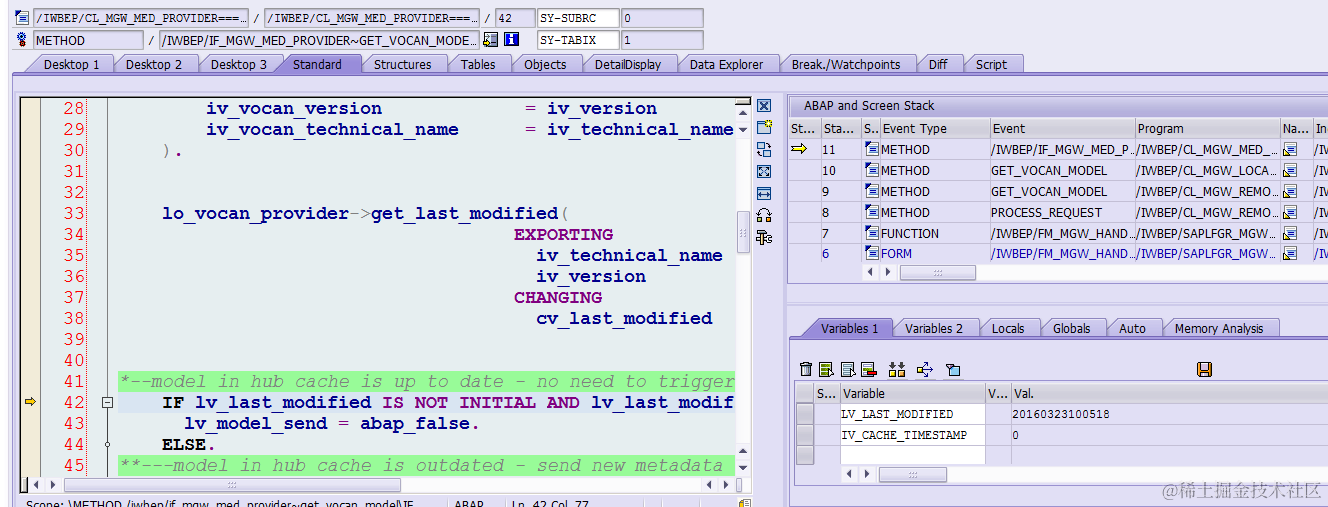Open Memory Analysis tab
Viewport: 1328px width, 507px height.
(x=1219, y=328)
